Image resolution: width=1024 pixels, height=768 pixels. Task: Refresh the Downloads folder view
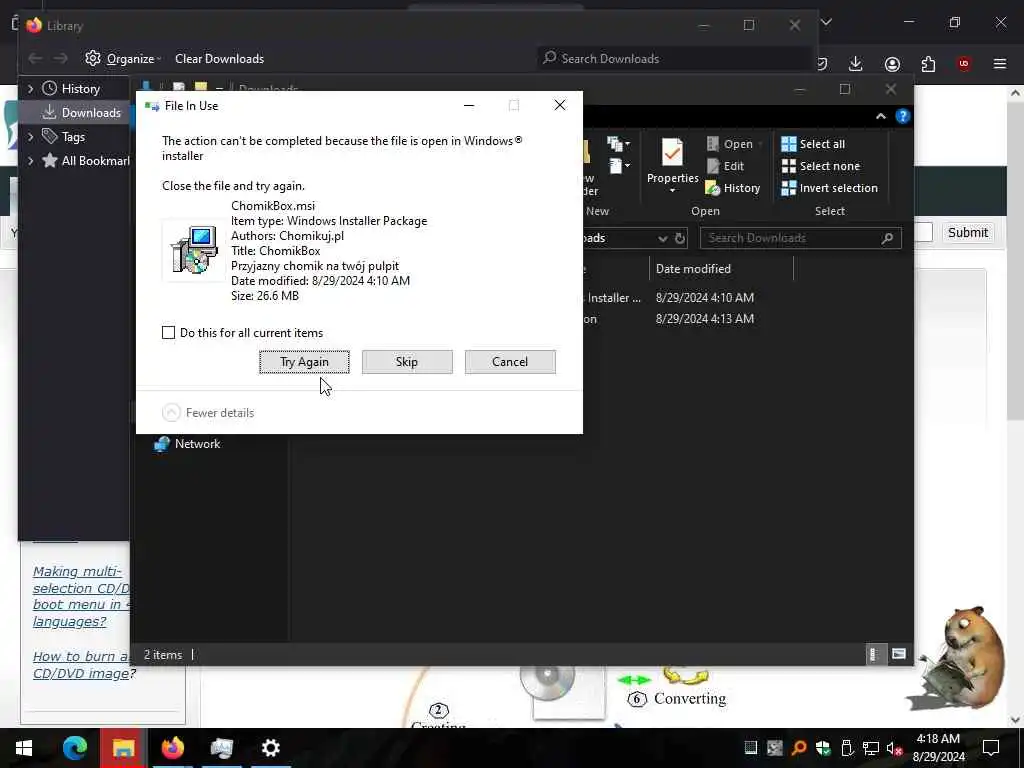[680, 238]
